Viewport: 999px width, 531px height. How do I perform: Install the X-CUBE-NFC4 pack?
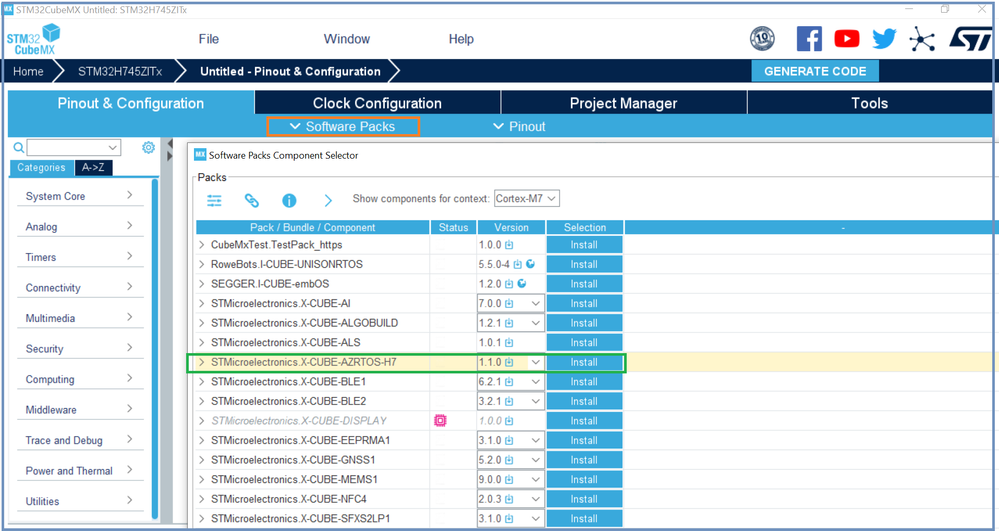(x=584, y=499)
